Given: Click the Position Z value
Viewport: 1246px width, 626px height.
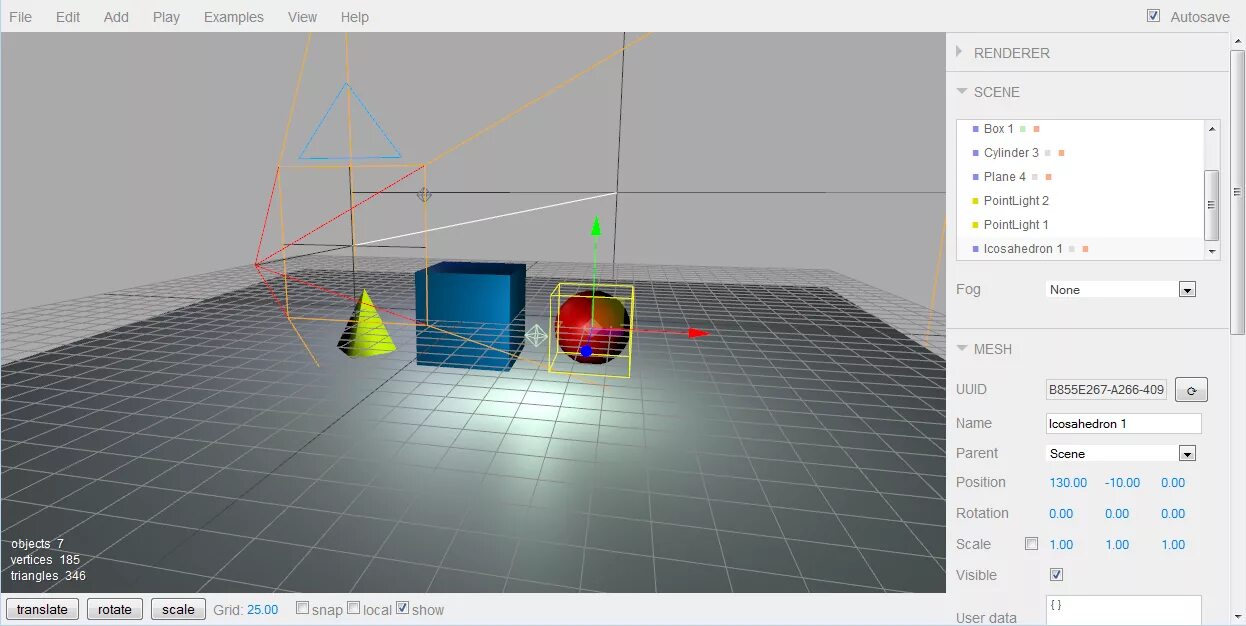Looking at the screenshot, I should pyautogui.click(x=1173, y=482).
